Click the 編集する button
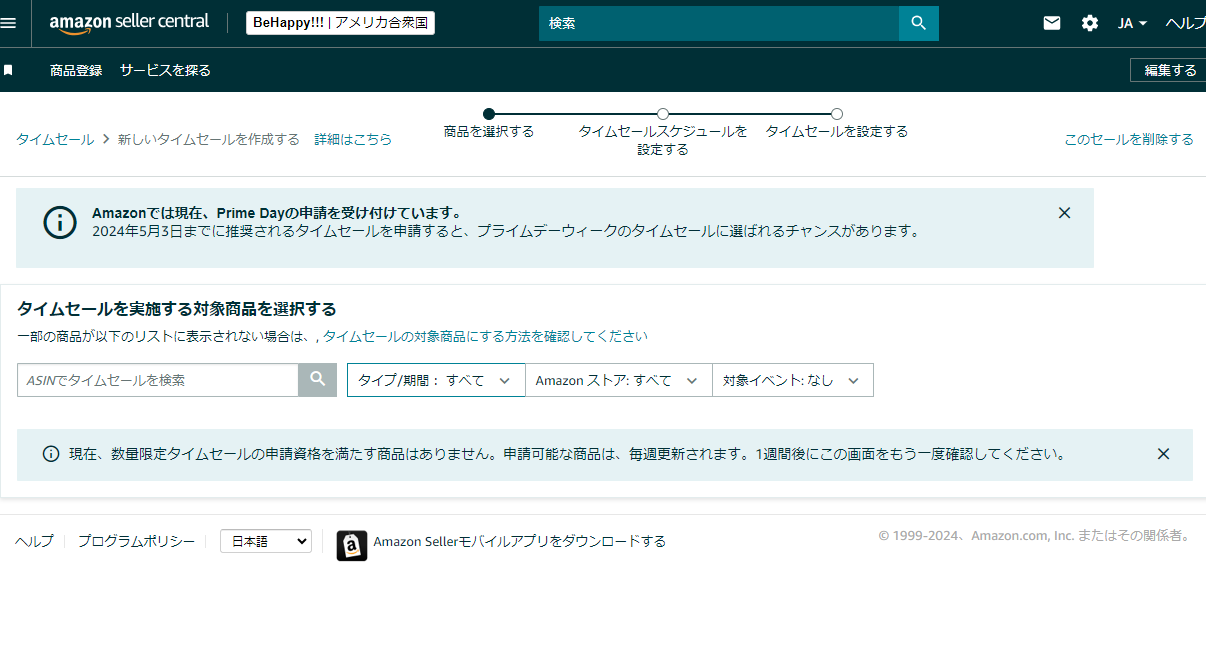The image size is (1206, 658). pyautogui.click(x=1168, y=70)
